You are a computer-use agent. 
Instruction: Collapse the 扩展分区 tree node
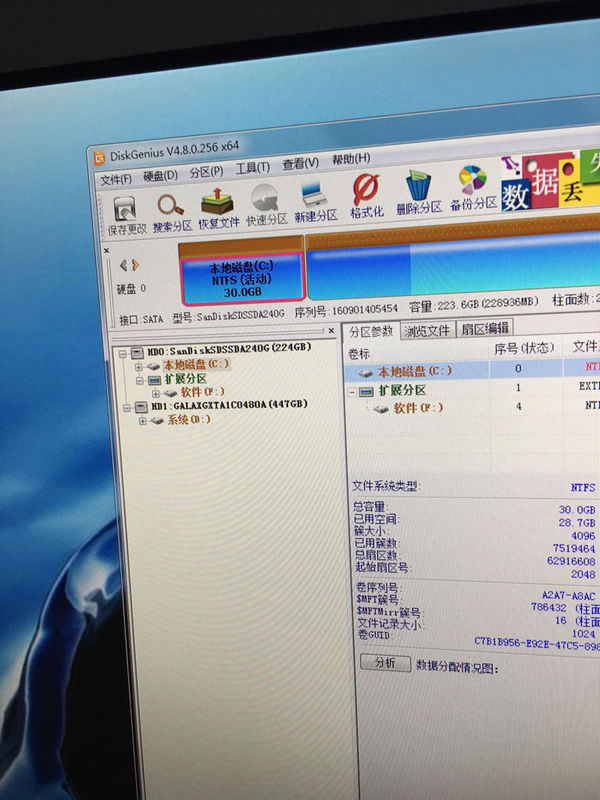tap(139, 381)
